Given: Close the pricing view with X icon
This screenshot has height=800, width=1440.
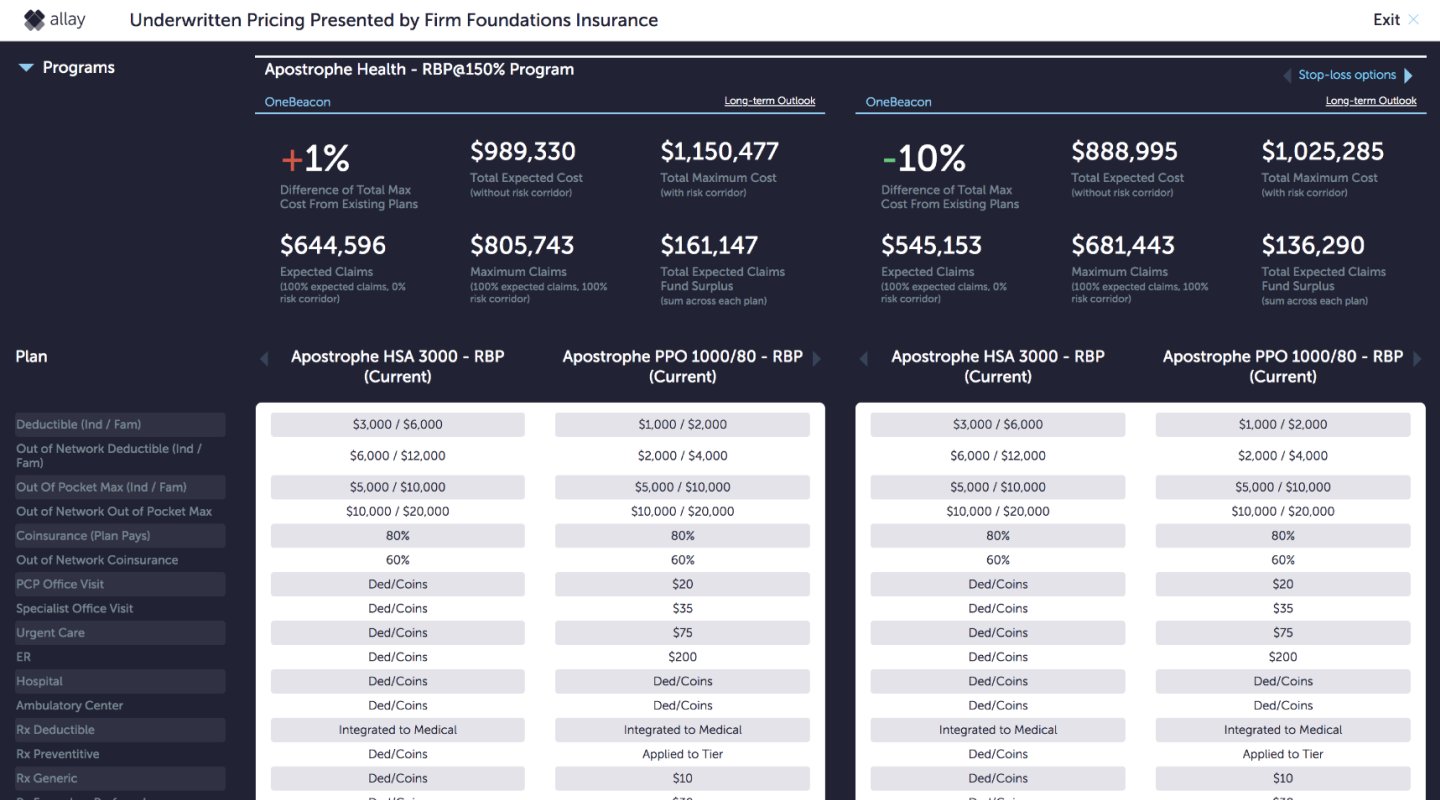Looking at the screenshot, I should (x=1413, y=20).
